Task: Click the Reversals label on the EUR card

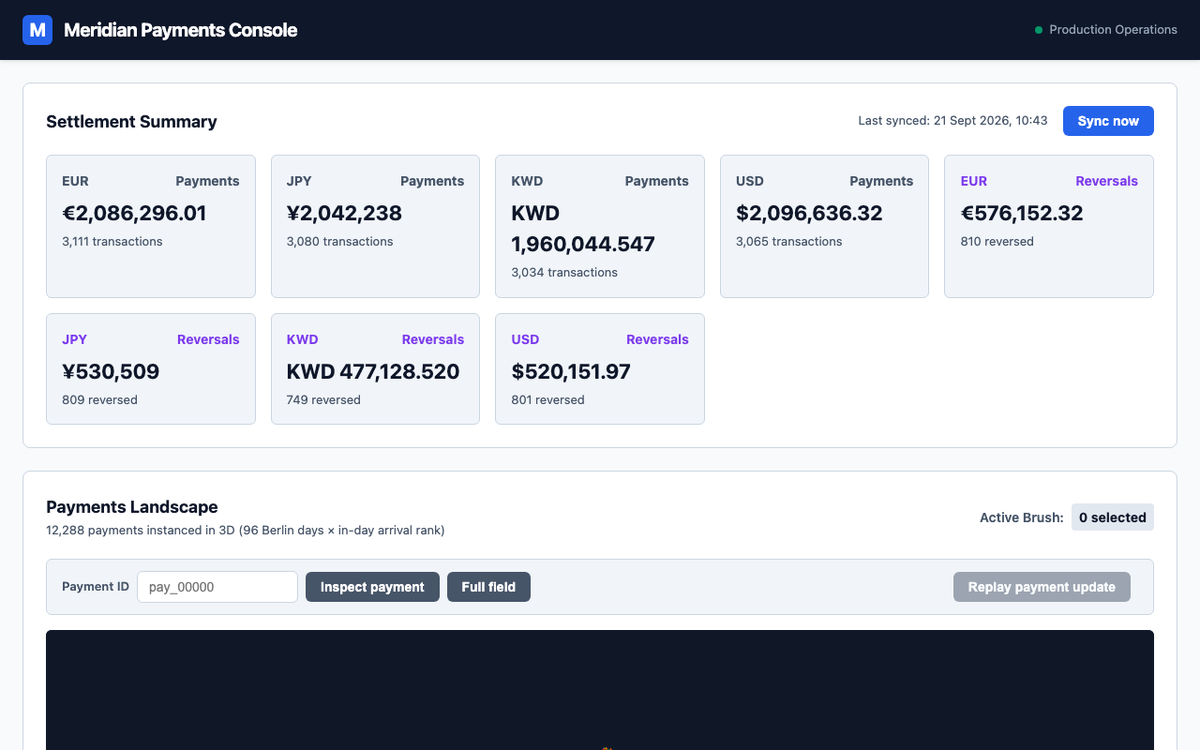Action: coord(1107,181)
